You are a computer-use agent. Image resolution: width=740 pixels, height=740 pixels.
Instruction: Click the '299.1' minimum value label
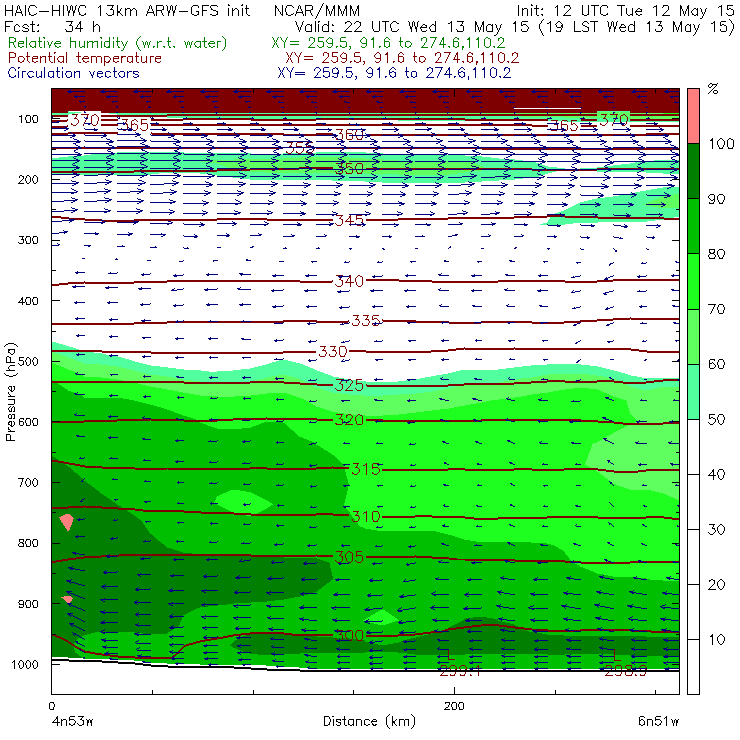click(460, 671)
